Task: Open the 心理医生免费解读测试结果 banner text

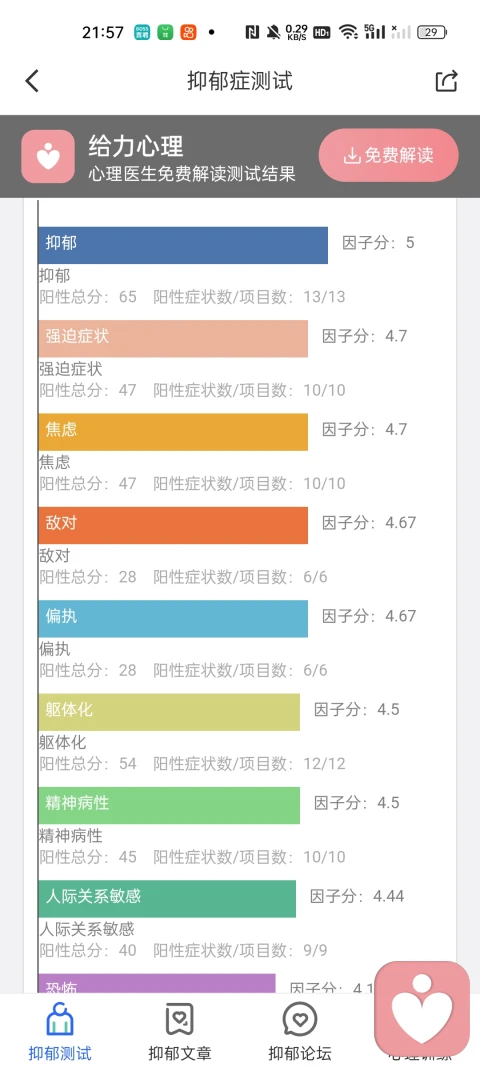Action: point(192,174)
